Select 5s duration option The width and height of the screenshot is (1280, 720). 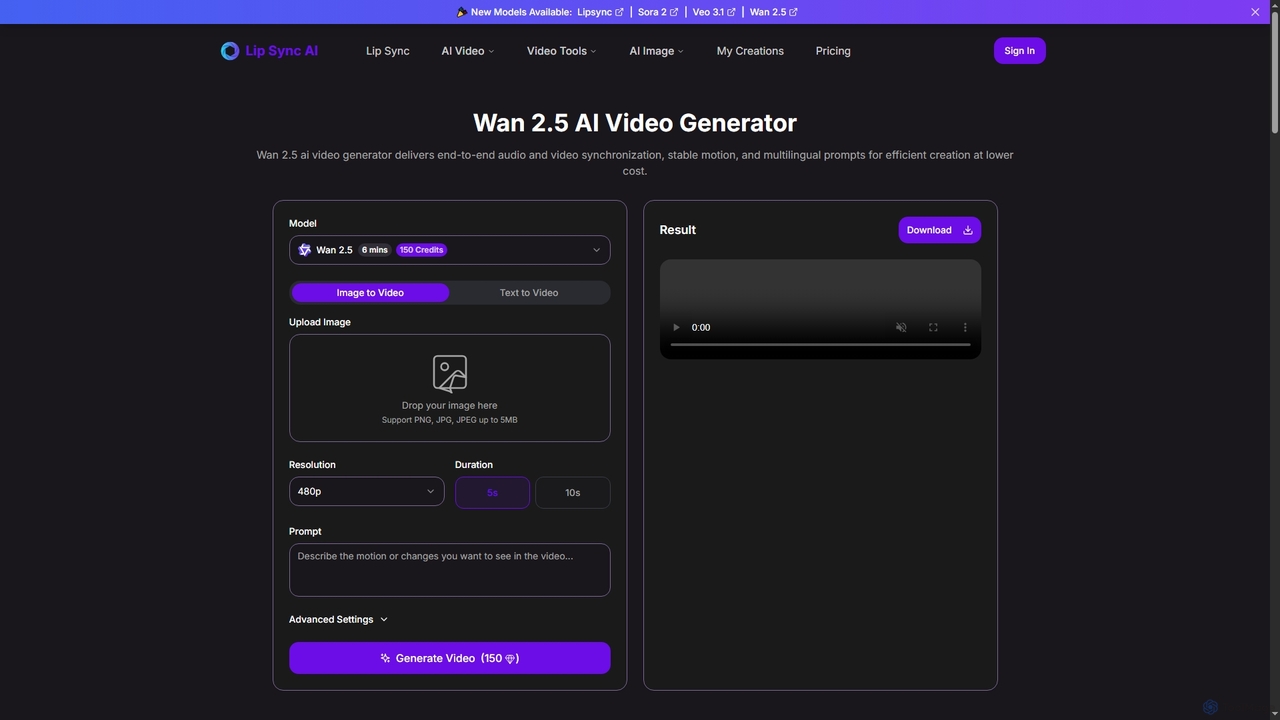[x=492, y=493]
